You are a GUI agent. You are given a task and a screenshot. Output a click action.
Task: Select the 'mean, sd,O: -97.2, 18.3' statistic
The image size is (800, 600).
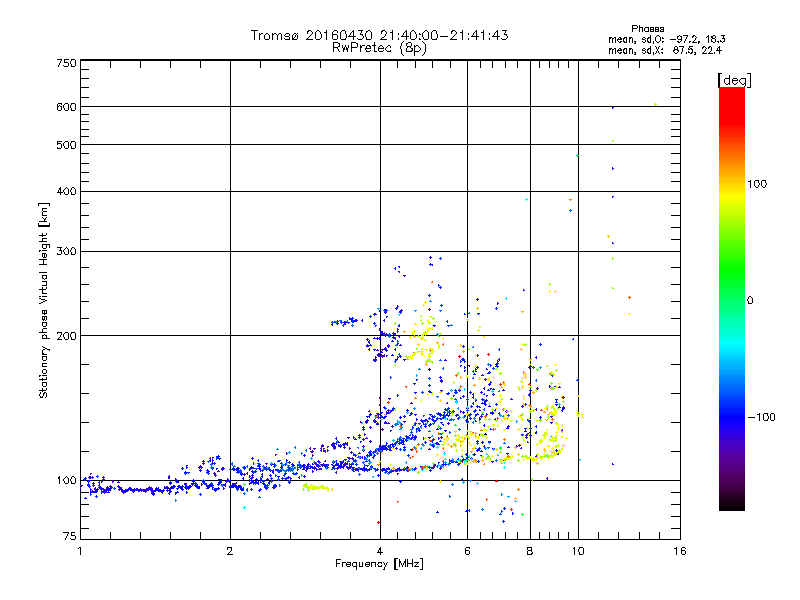(x=666, y=39)
